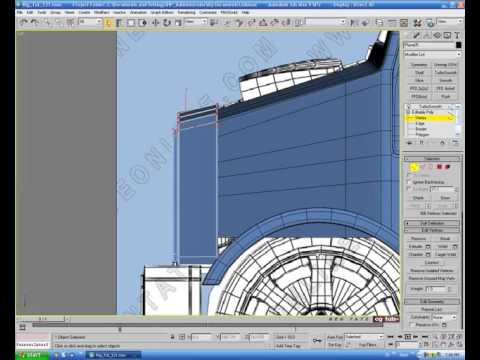
Task: Click the Remove Isolated Vertices button
Action: [432, 271]
